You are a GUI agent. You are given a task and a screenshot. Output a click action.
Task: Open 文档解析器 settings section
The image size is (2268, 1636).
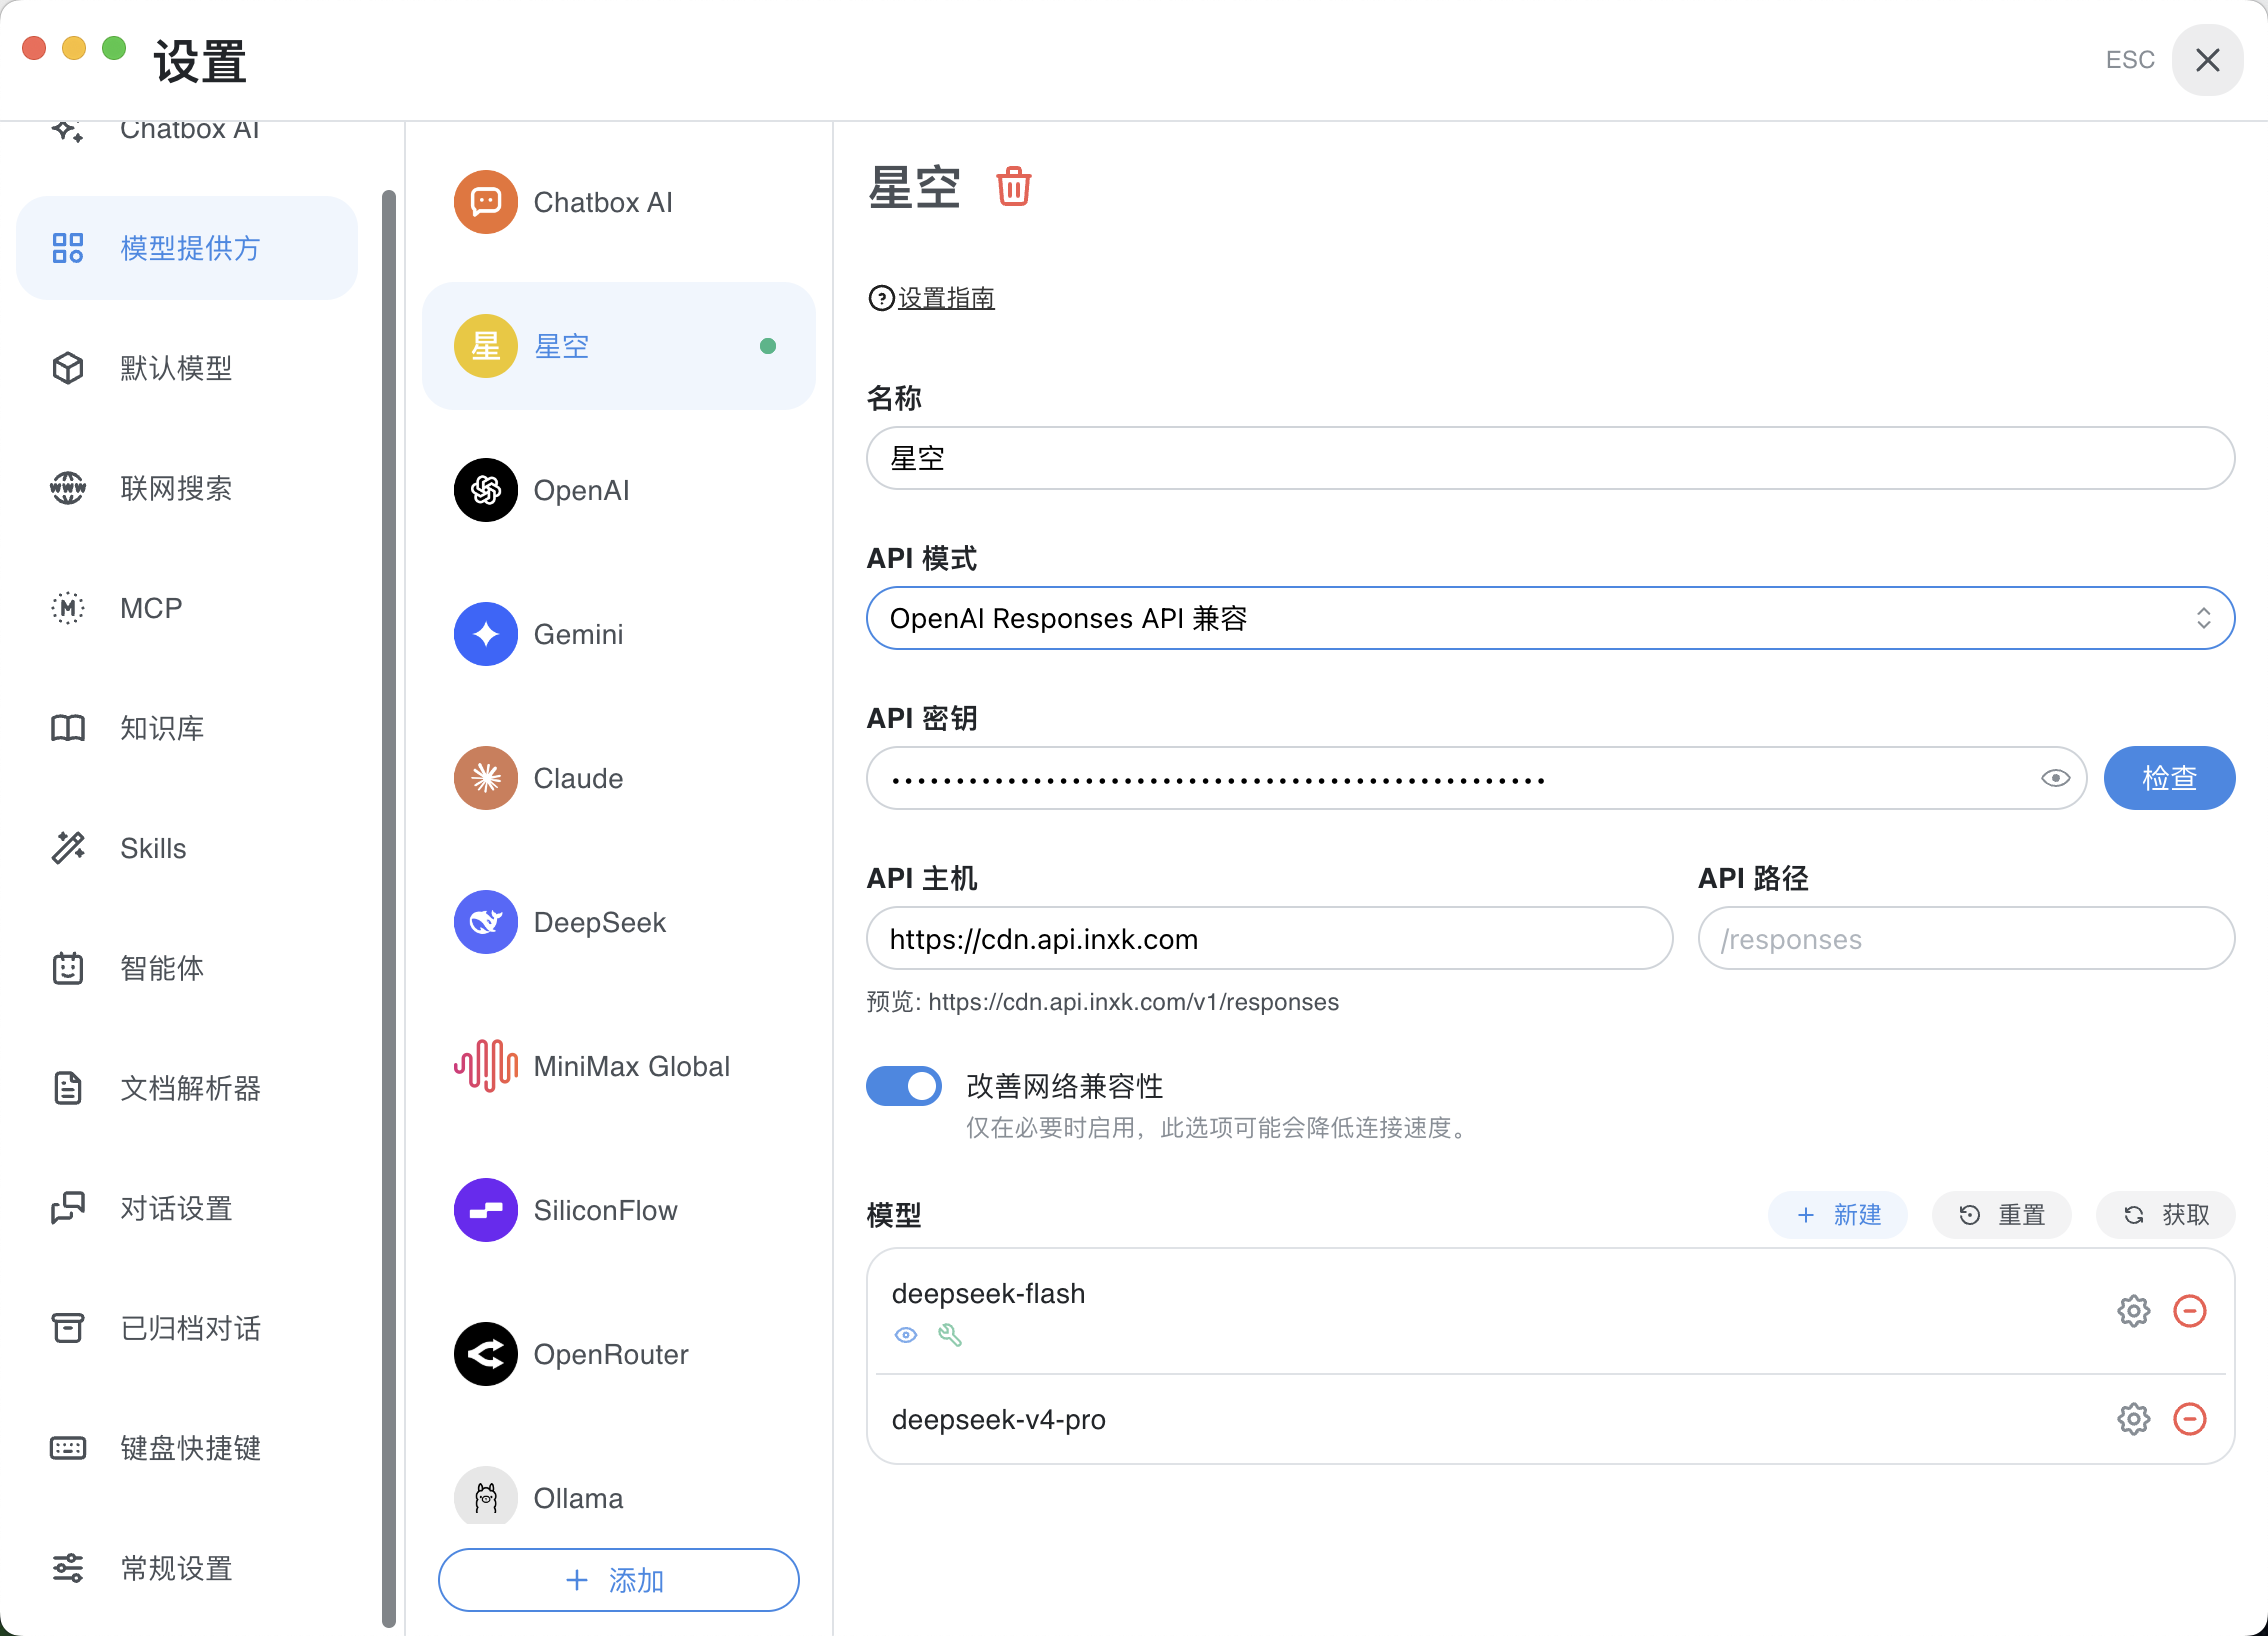coord(187,1088)
